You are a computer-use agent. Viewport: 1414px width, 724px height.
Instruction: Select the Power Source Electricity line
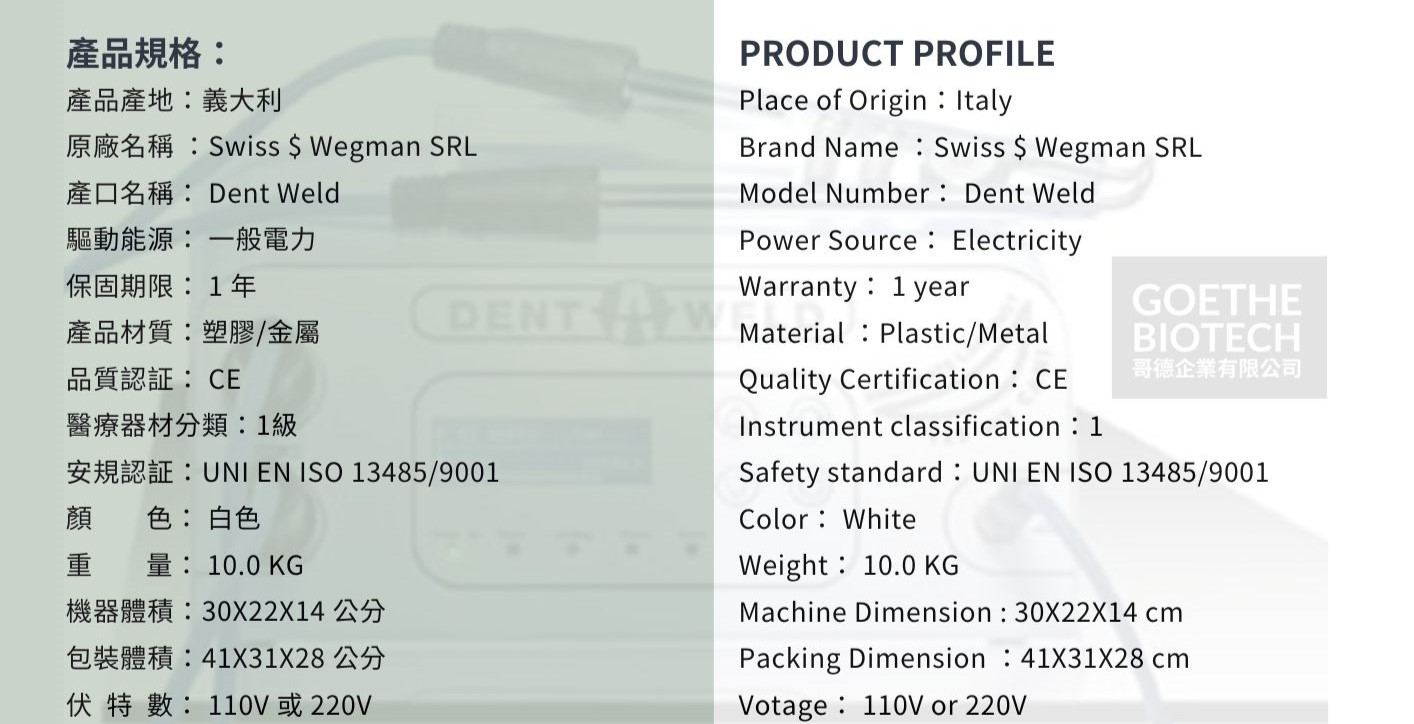point(910,241)
